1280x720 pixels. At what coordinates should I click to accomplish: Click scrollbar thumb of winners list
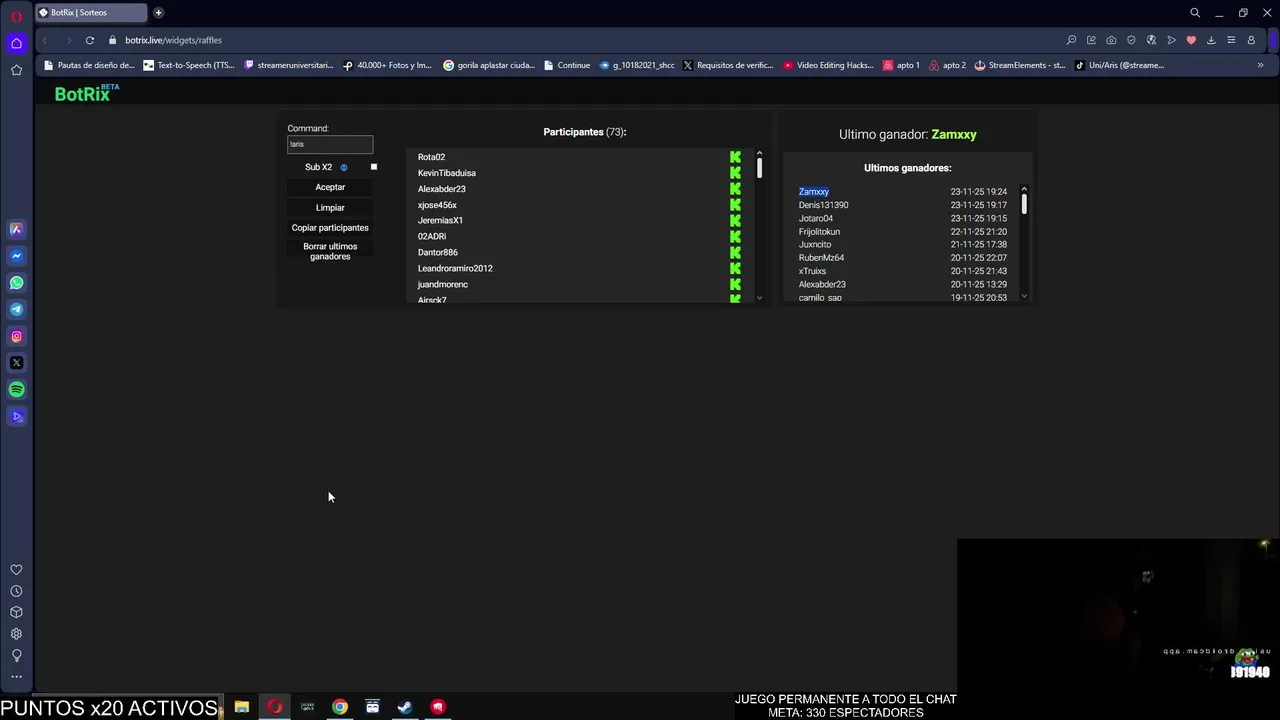[1024, 204]
